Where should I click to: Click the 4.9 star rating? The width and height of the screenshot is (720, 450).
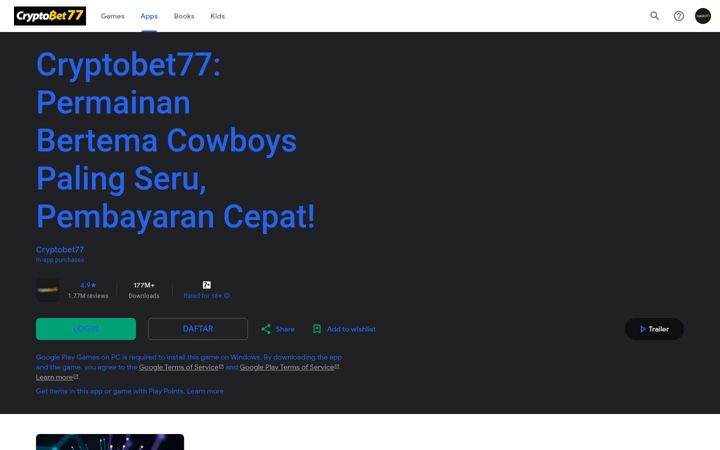pyautogui.click(x=88, y=285)
